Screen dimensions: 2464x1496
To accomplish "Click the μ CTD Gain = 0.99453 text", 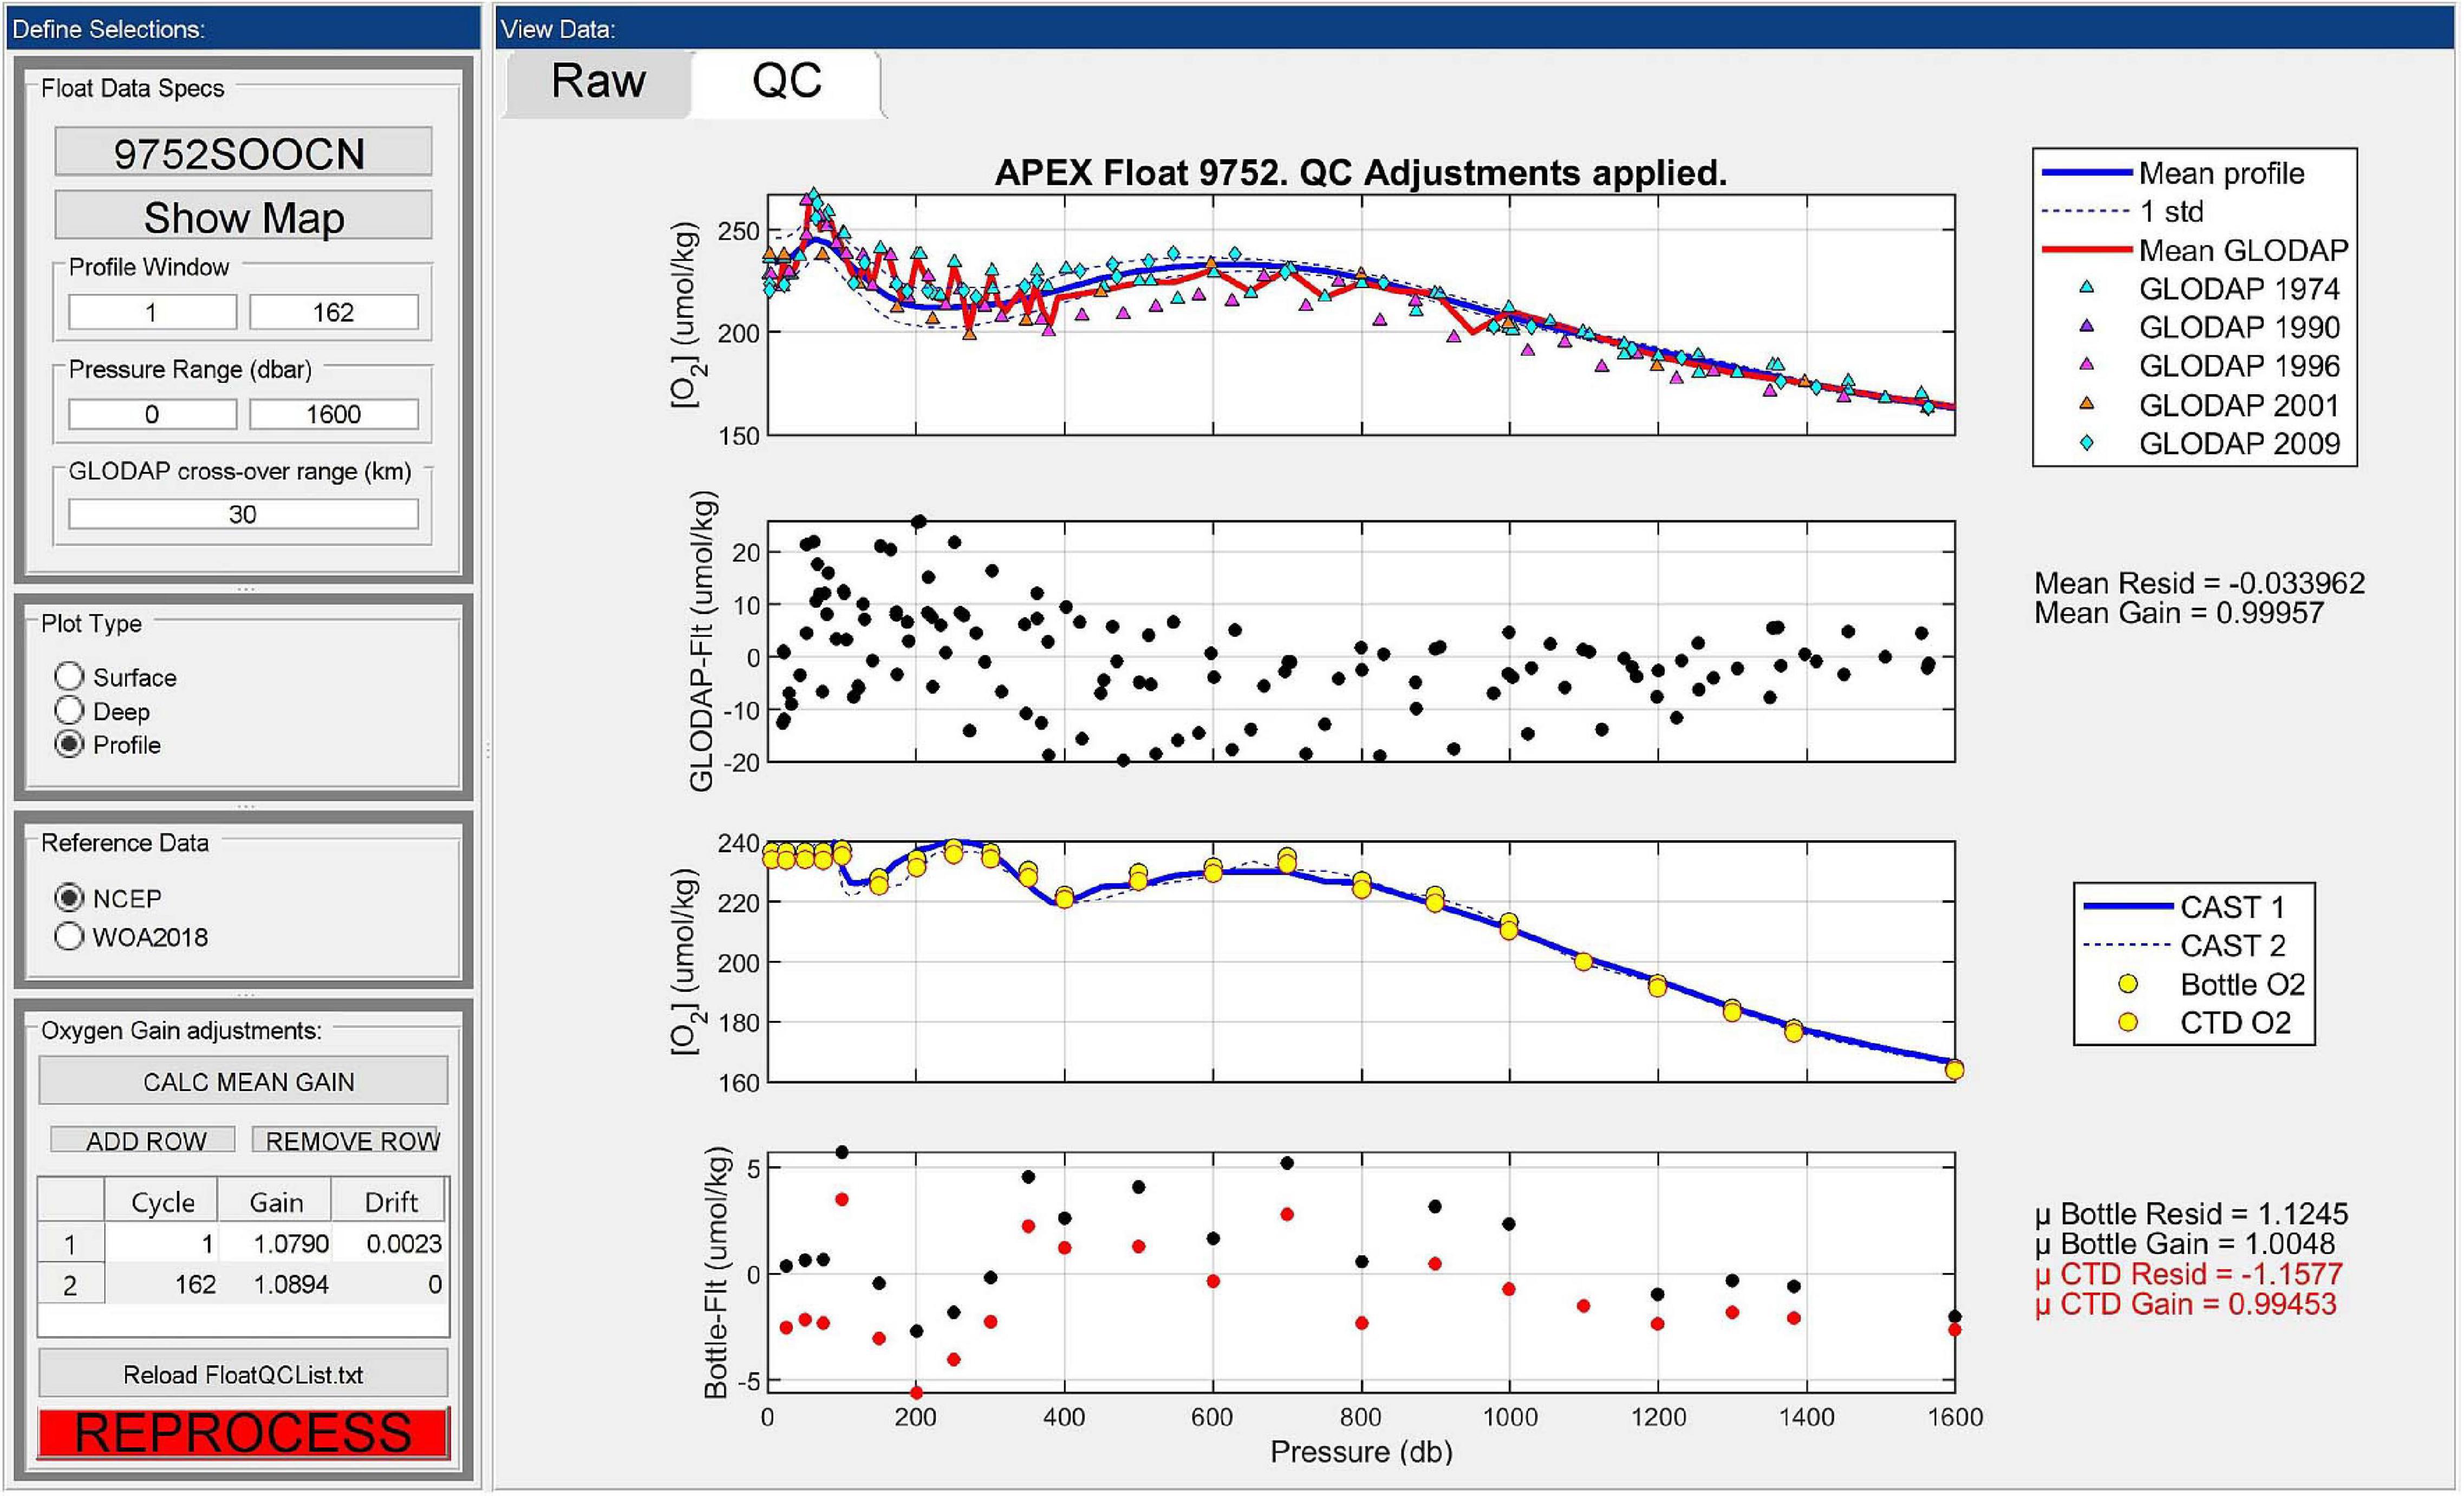I will [x=2185, y=1303].
